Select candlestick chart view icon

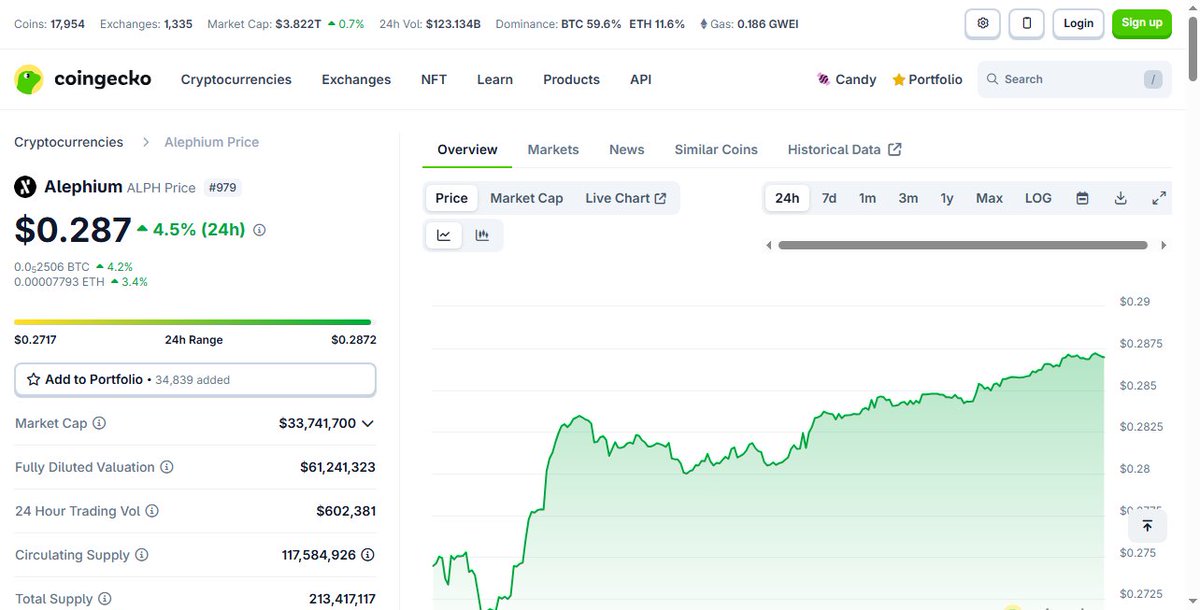pos(482,235)
